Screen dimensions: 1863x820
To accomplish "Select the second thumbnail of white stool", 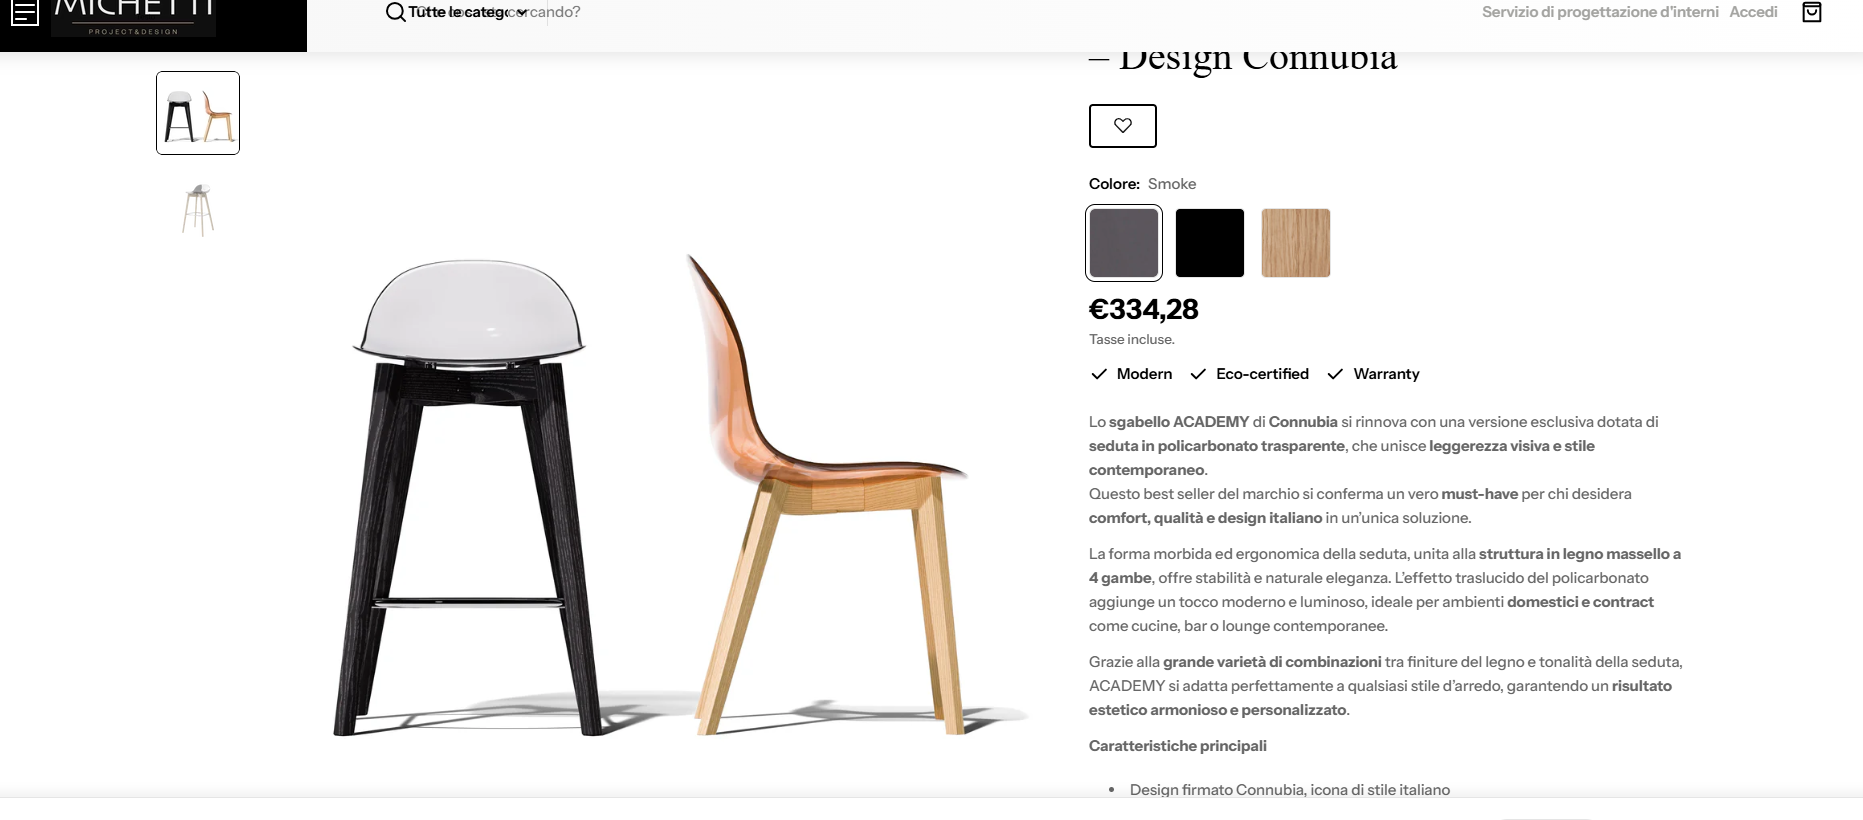I will coord(198,210).
